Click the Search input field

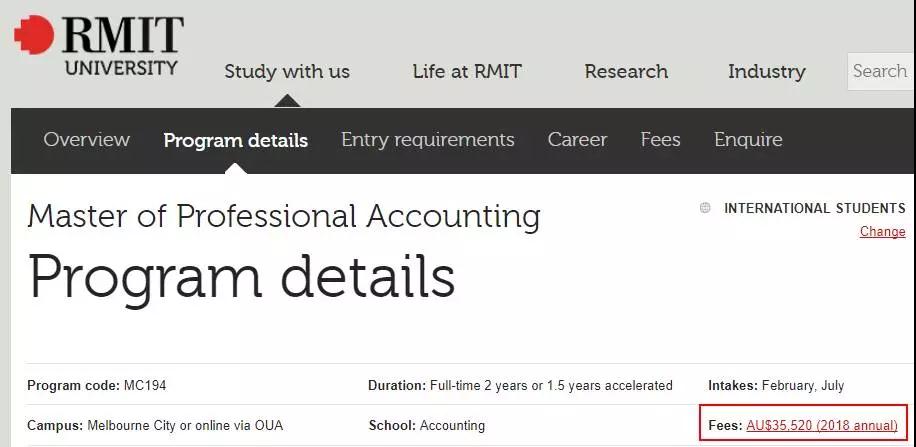click(x=880, y=71)
